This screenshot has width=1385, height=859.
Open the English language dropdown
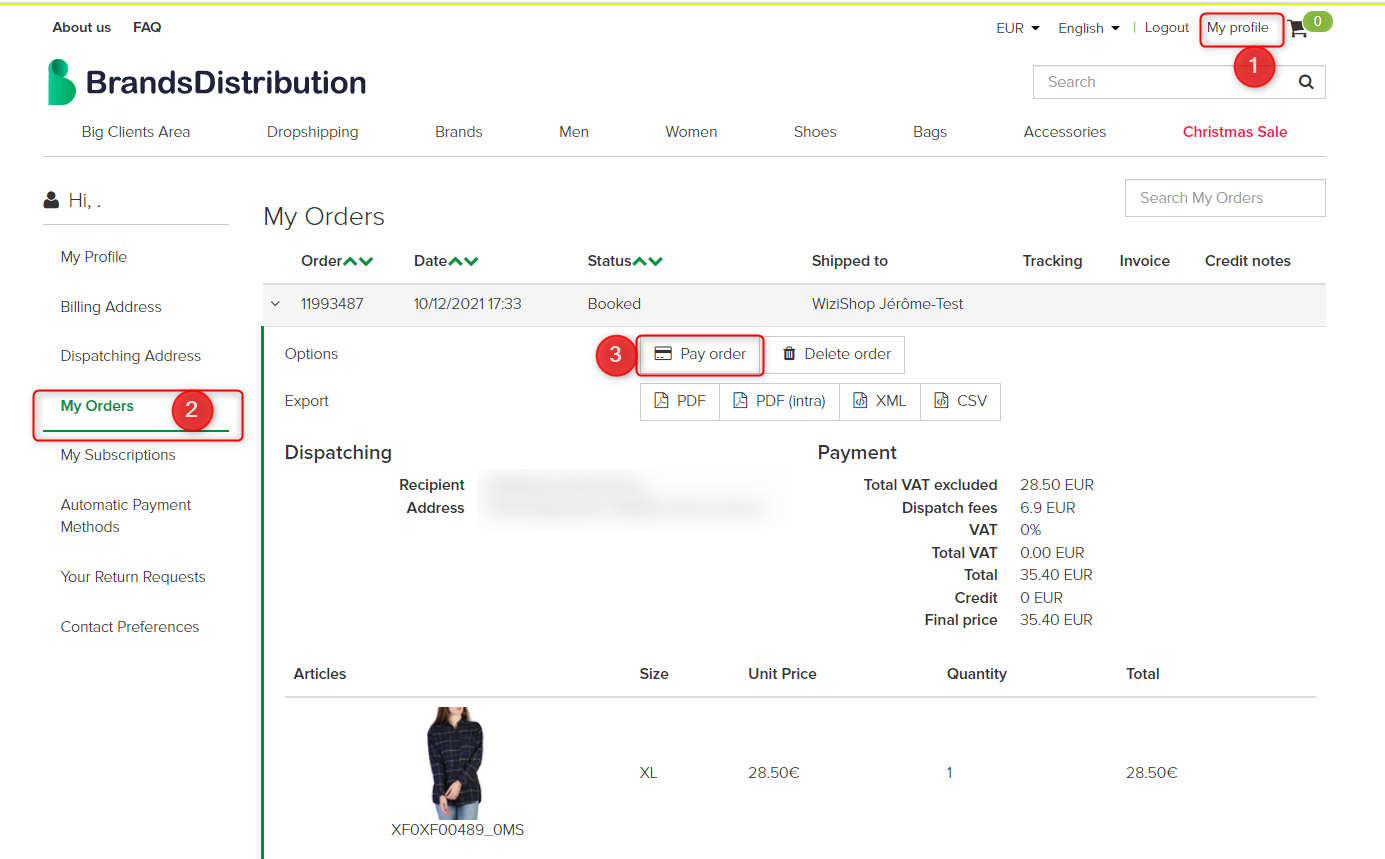pos(1089,28)
